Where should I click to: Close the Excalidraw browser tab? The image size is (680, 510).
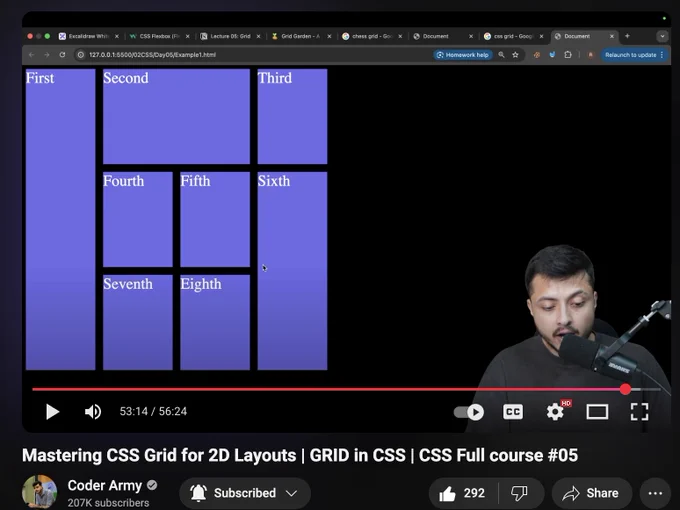(117, 36)
